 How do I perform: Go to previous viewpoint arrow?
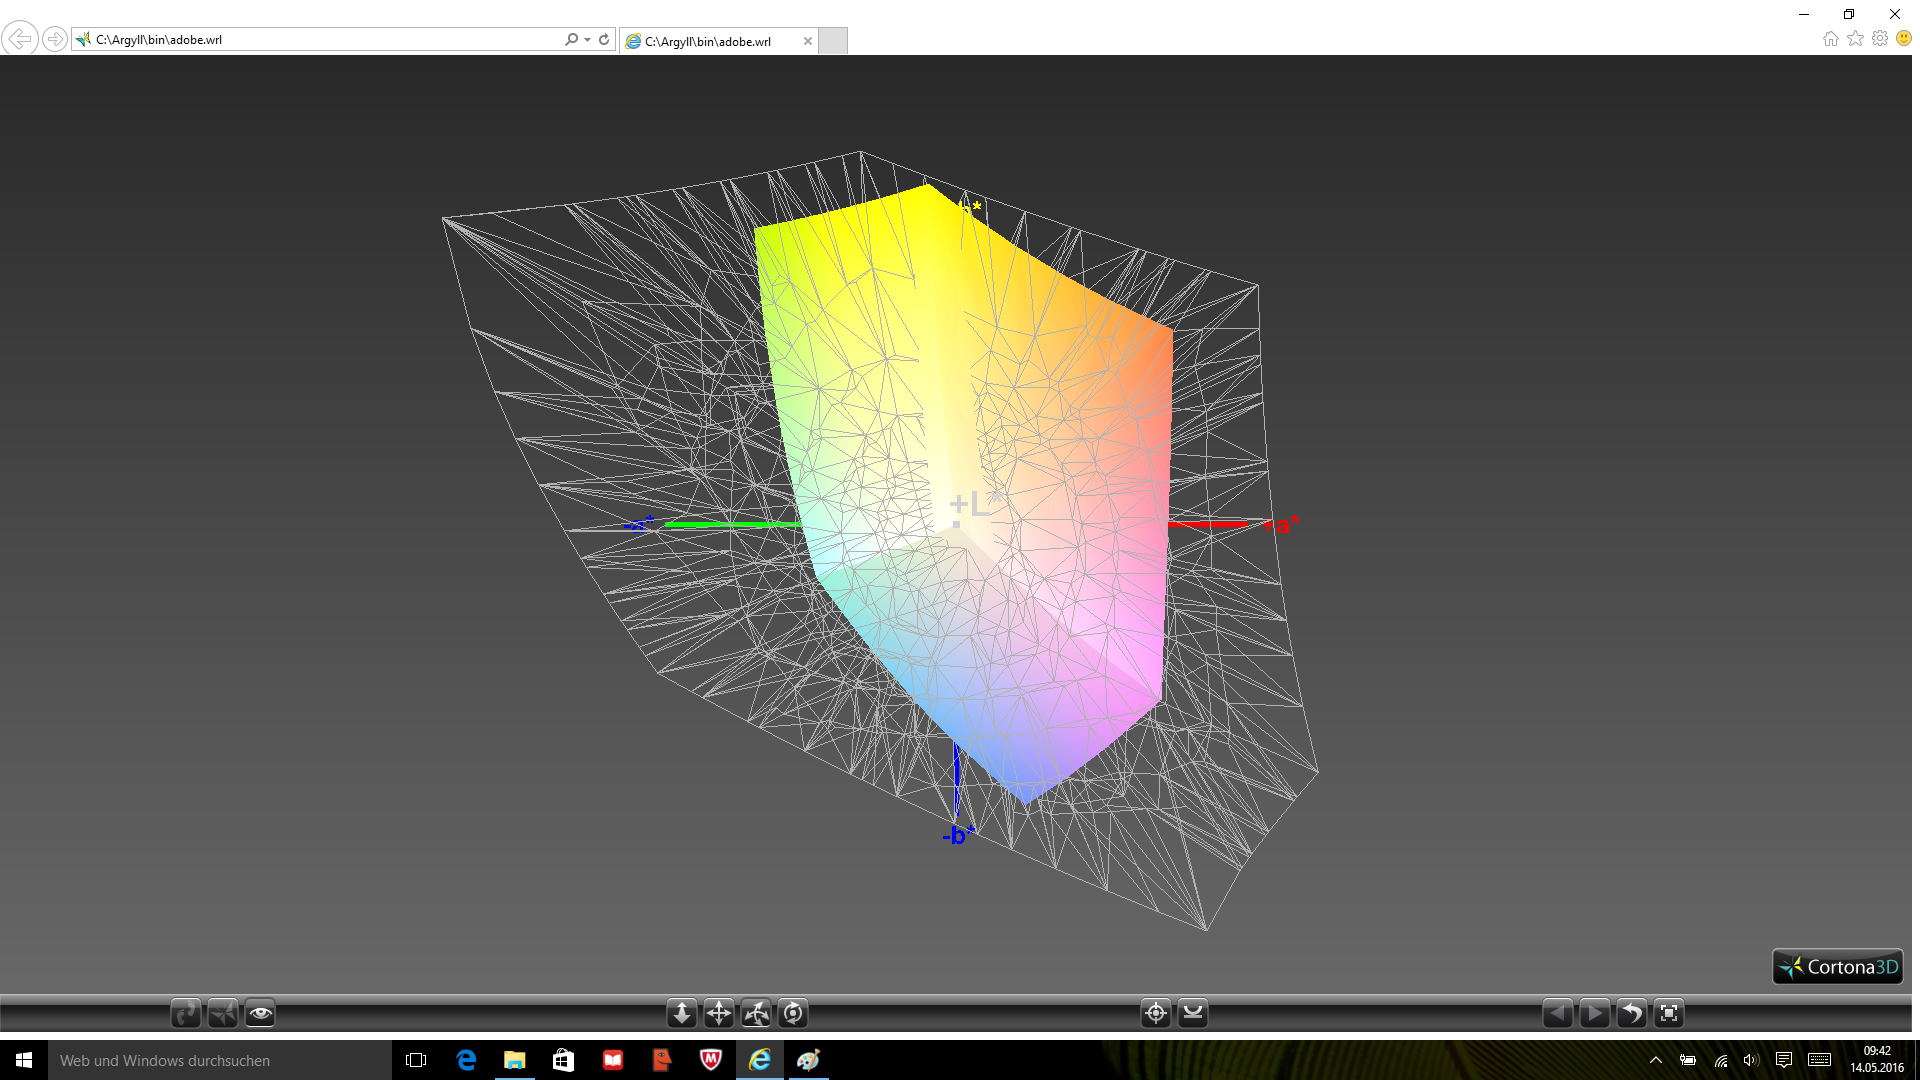click(x=1557, y=1013)
